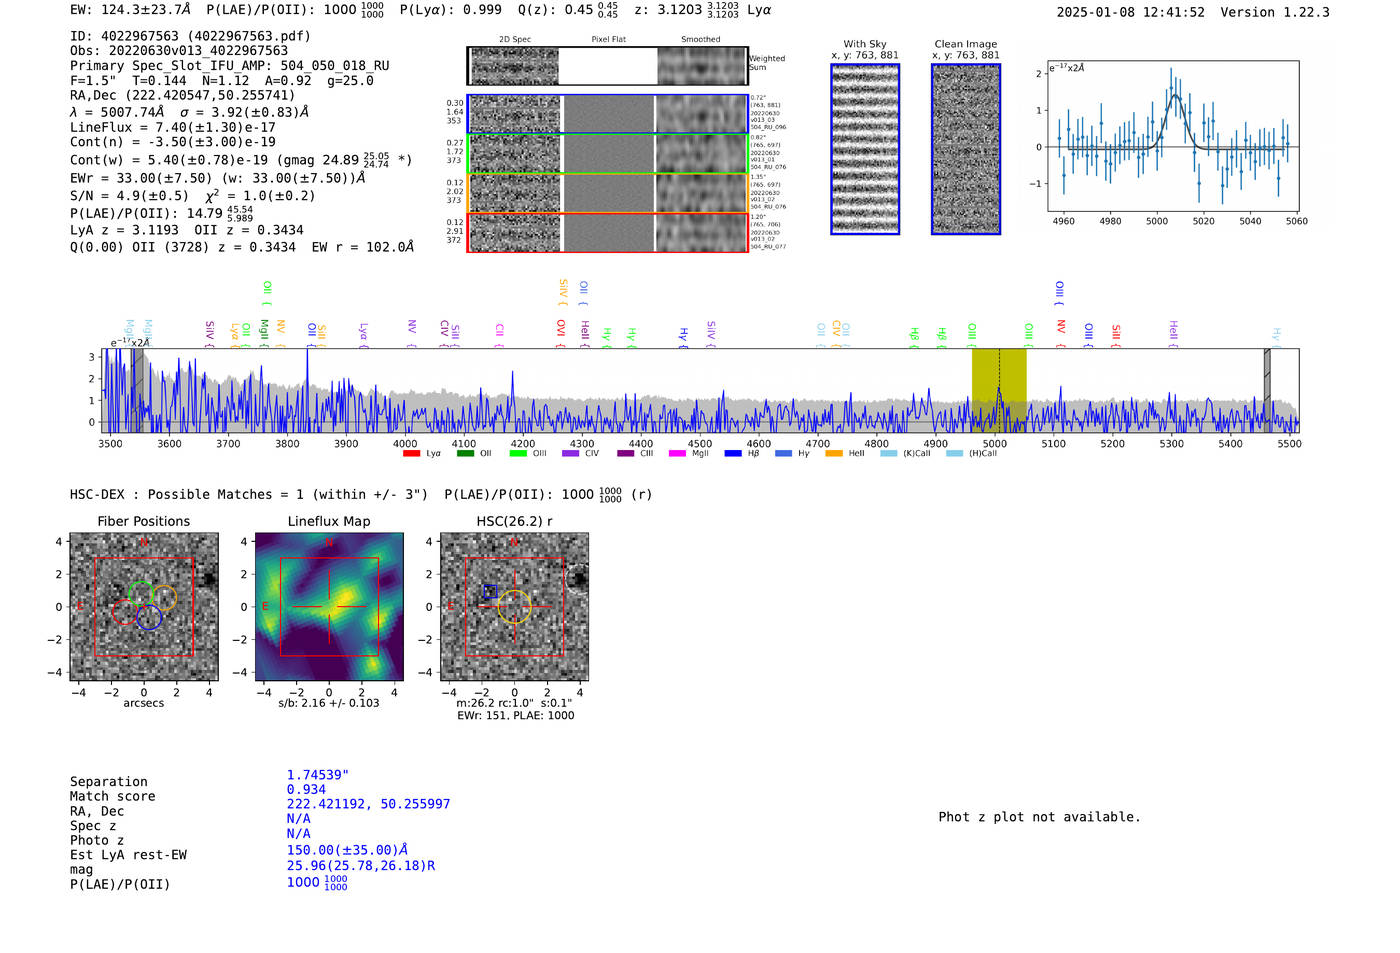Viewport: 1400px width, 953px height.
Task: Click the OII dark green legend swatch
Action: [465, 454]
